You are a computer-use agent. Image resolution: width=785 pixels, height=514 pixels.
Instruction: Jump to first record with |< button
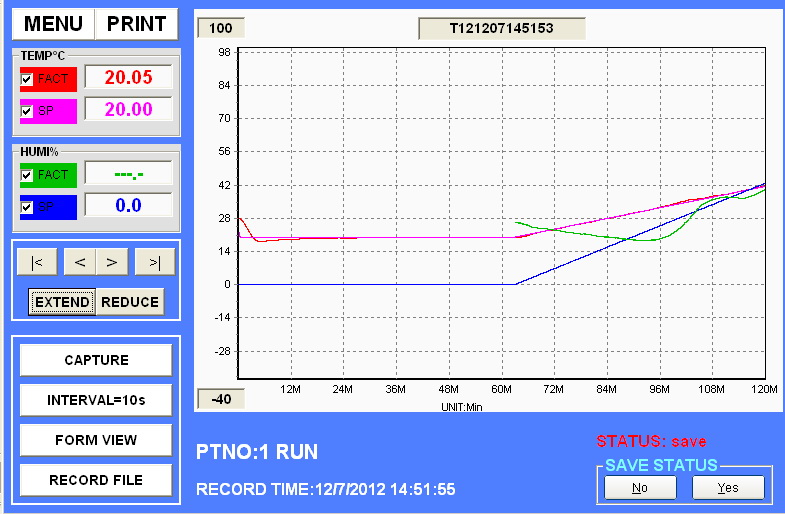(37, 262)
